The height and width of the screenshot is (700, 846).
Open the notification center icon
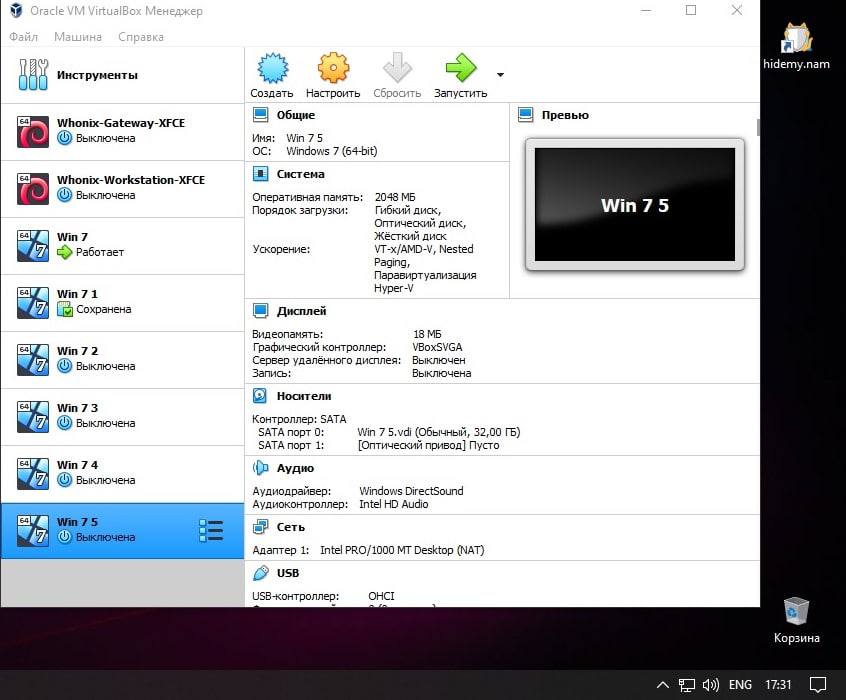tap(818, 685)
